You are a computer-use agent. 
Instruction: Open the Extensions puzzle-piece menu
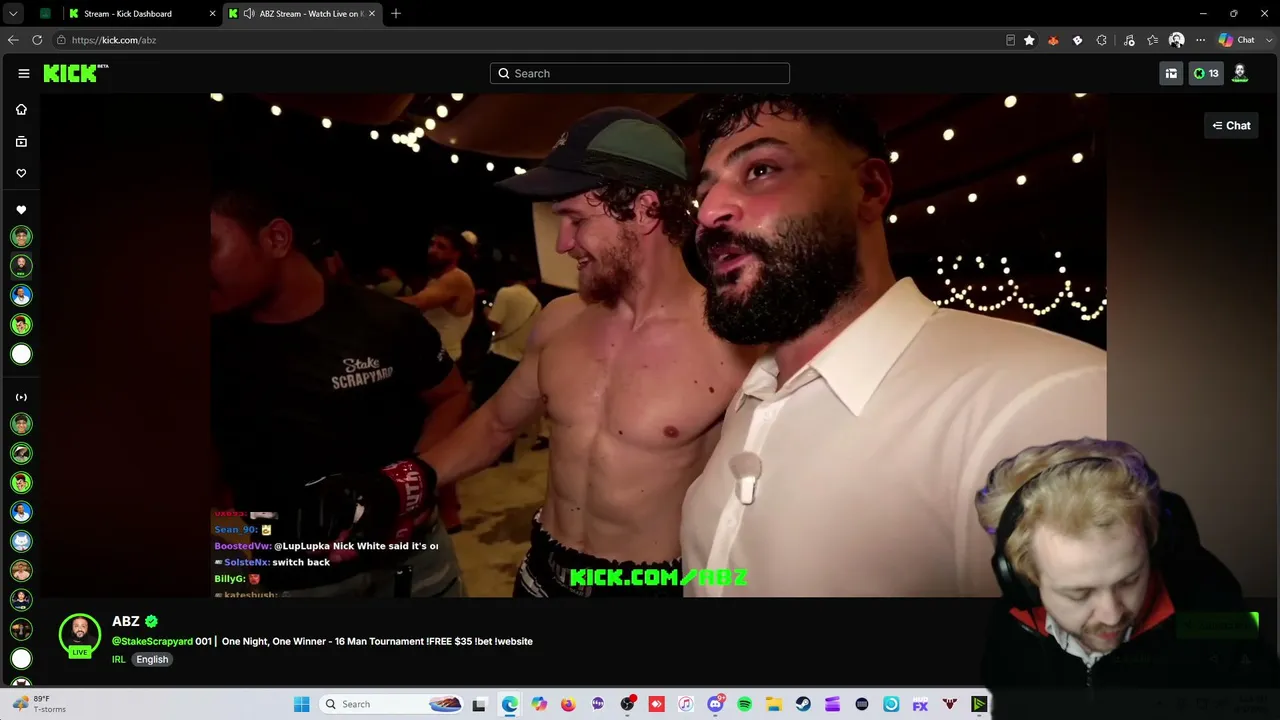(x=1101, y=40)
